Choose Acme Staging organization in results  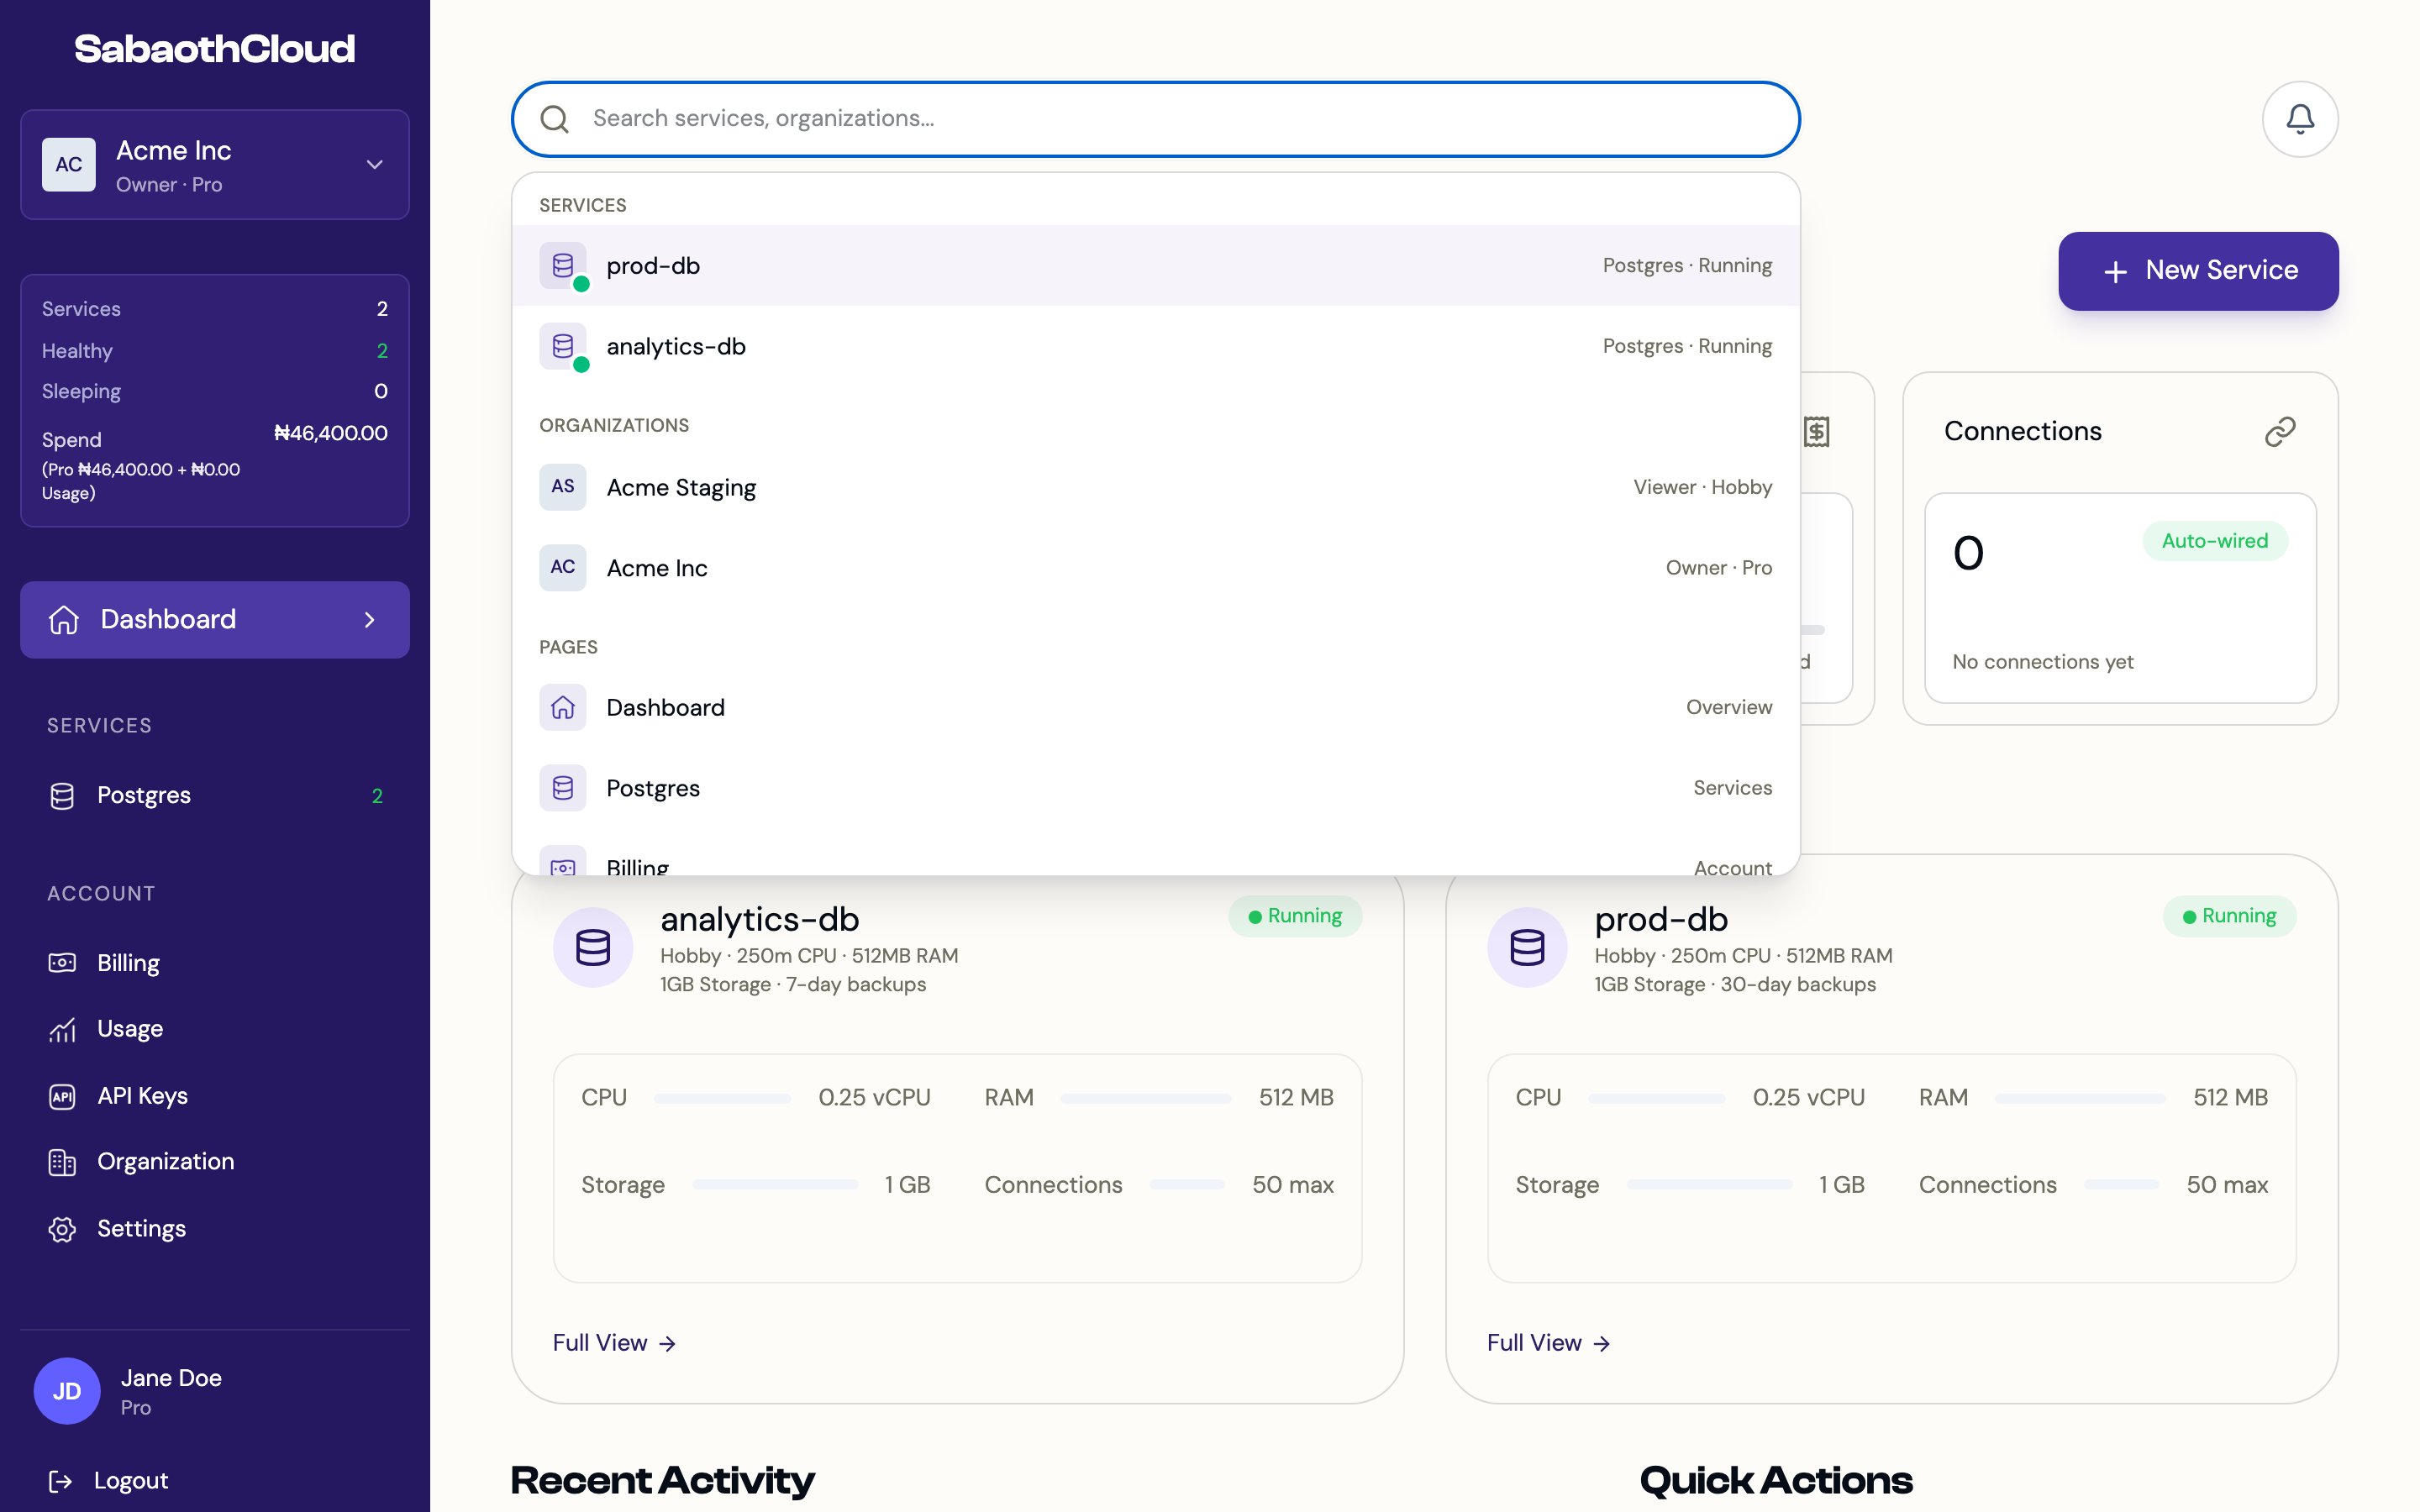[1156, 487]
